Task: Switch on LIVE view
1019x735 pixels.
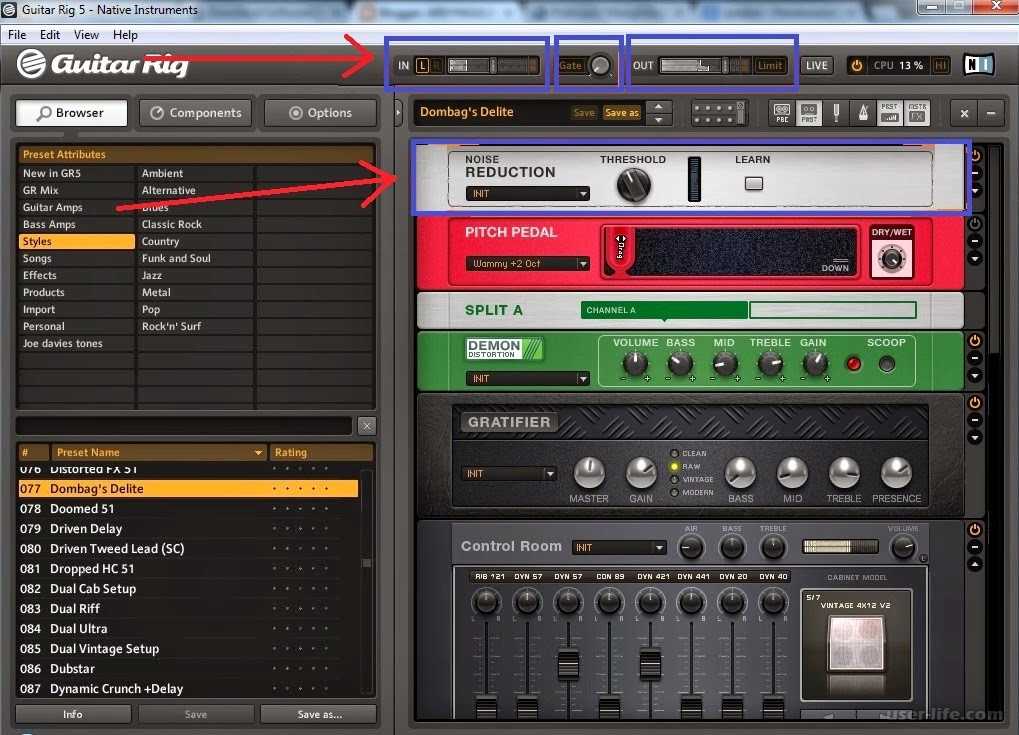Action: pos(816,65)
